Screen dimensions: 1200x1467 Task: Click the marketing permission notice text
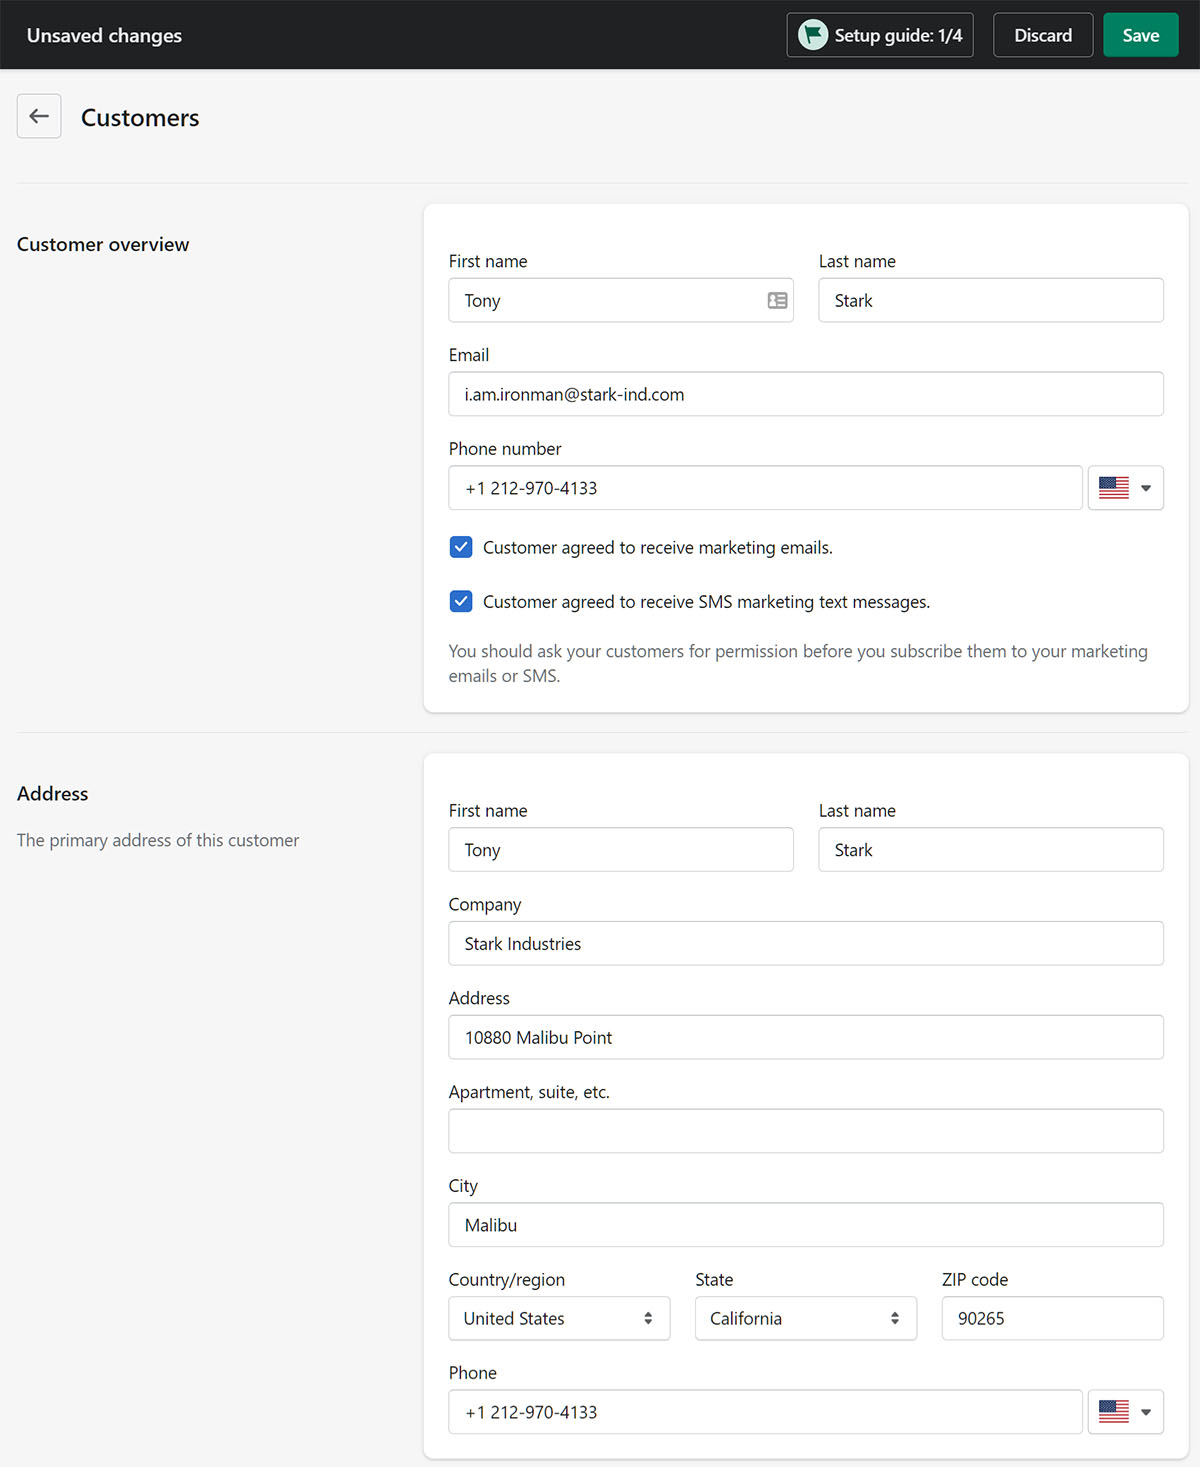(798, 663)
